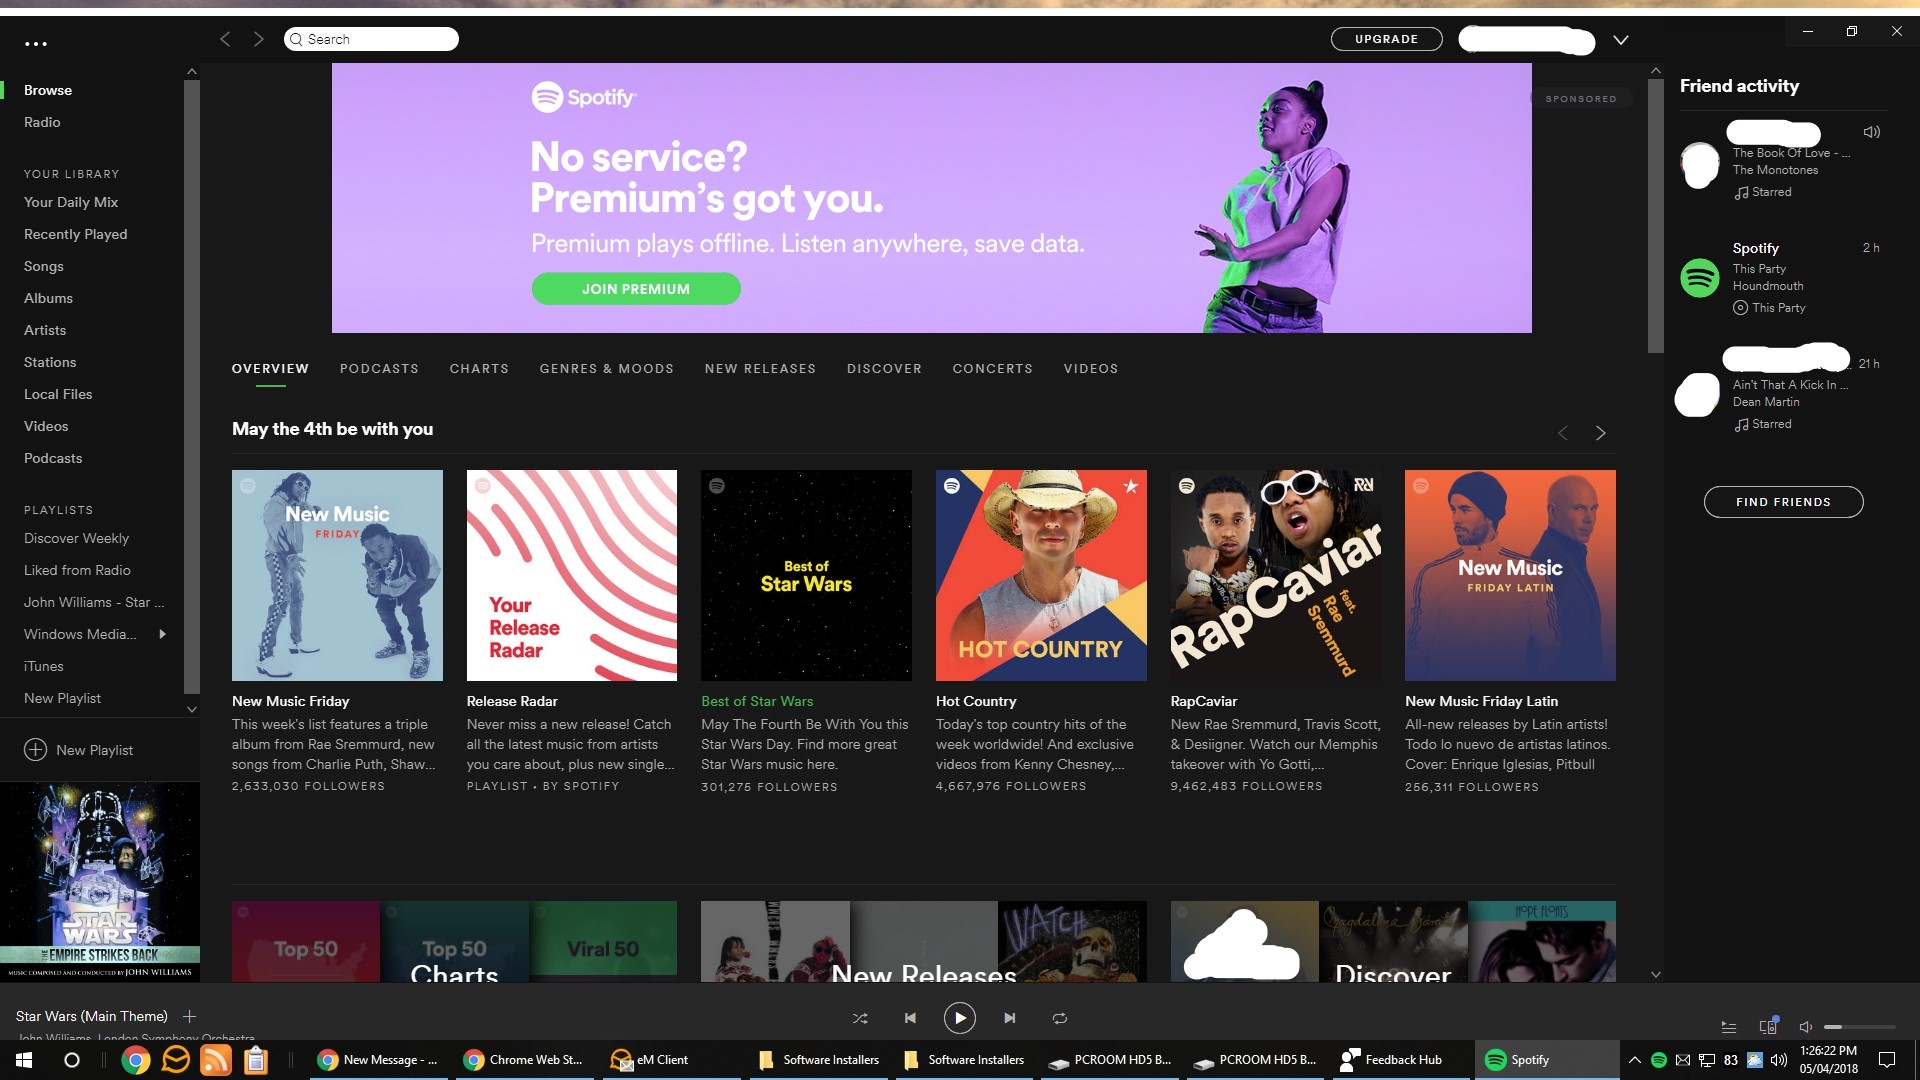1920x1080 pixels.
Task: Select the GENRES & MOODS tab
Action: 607,368
